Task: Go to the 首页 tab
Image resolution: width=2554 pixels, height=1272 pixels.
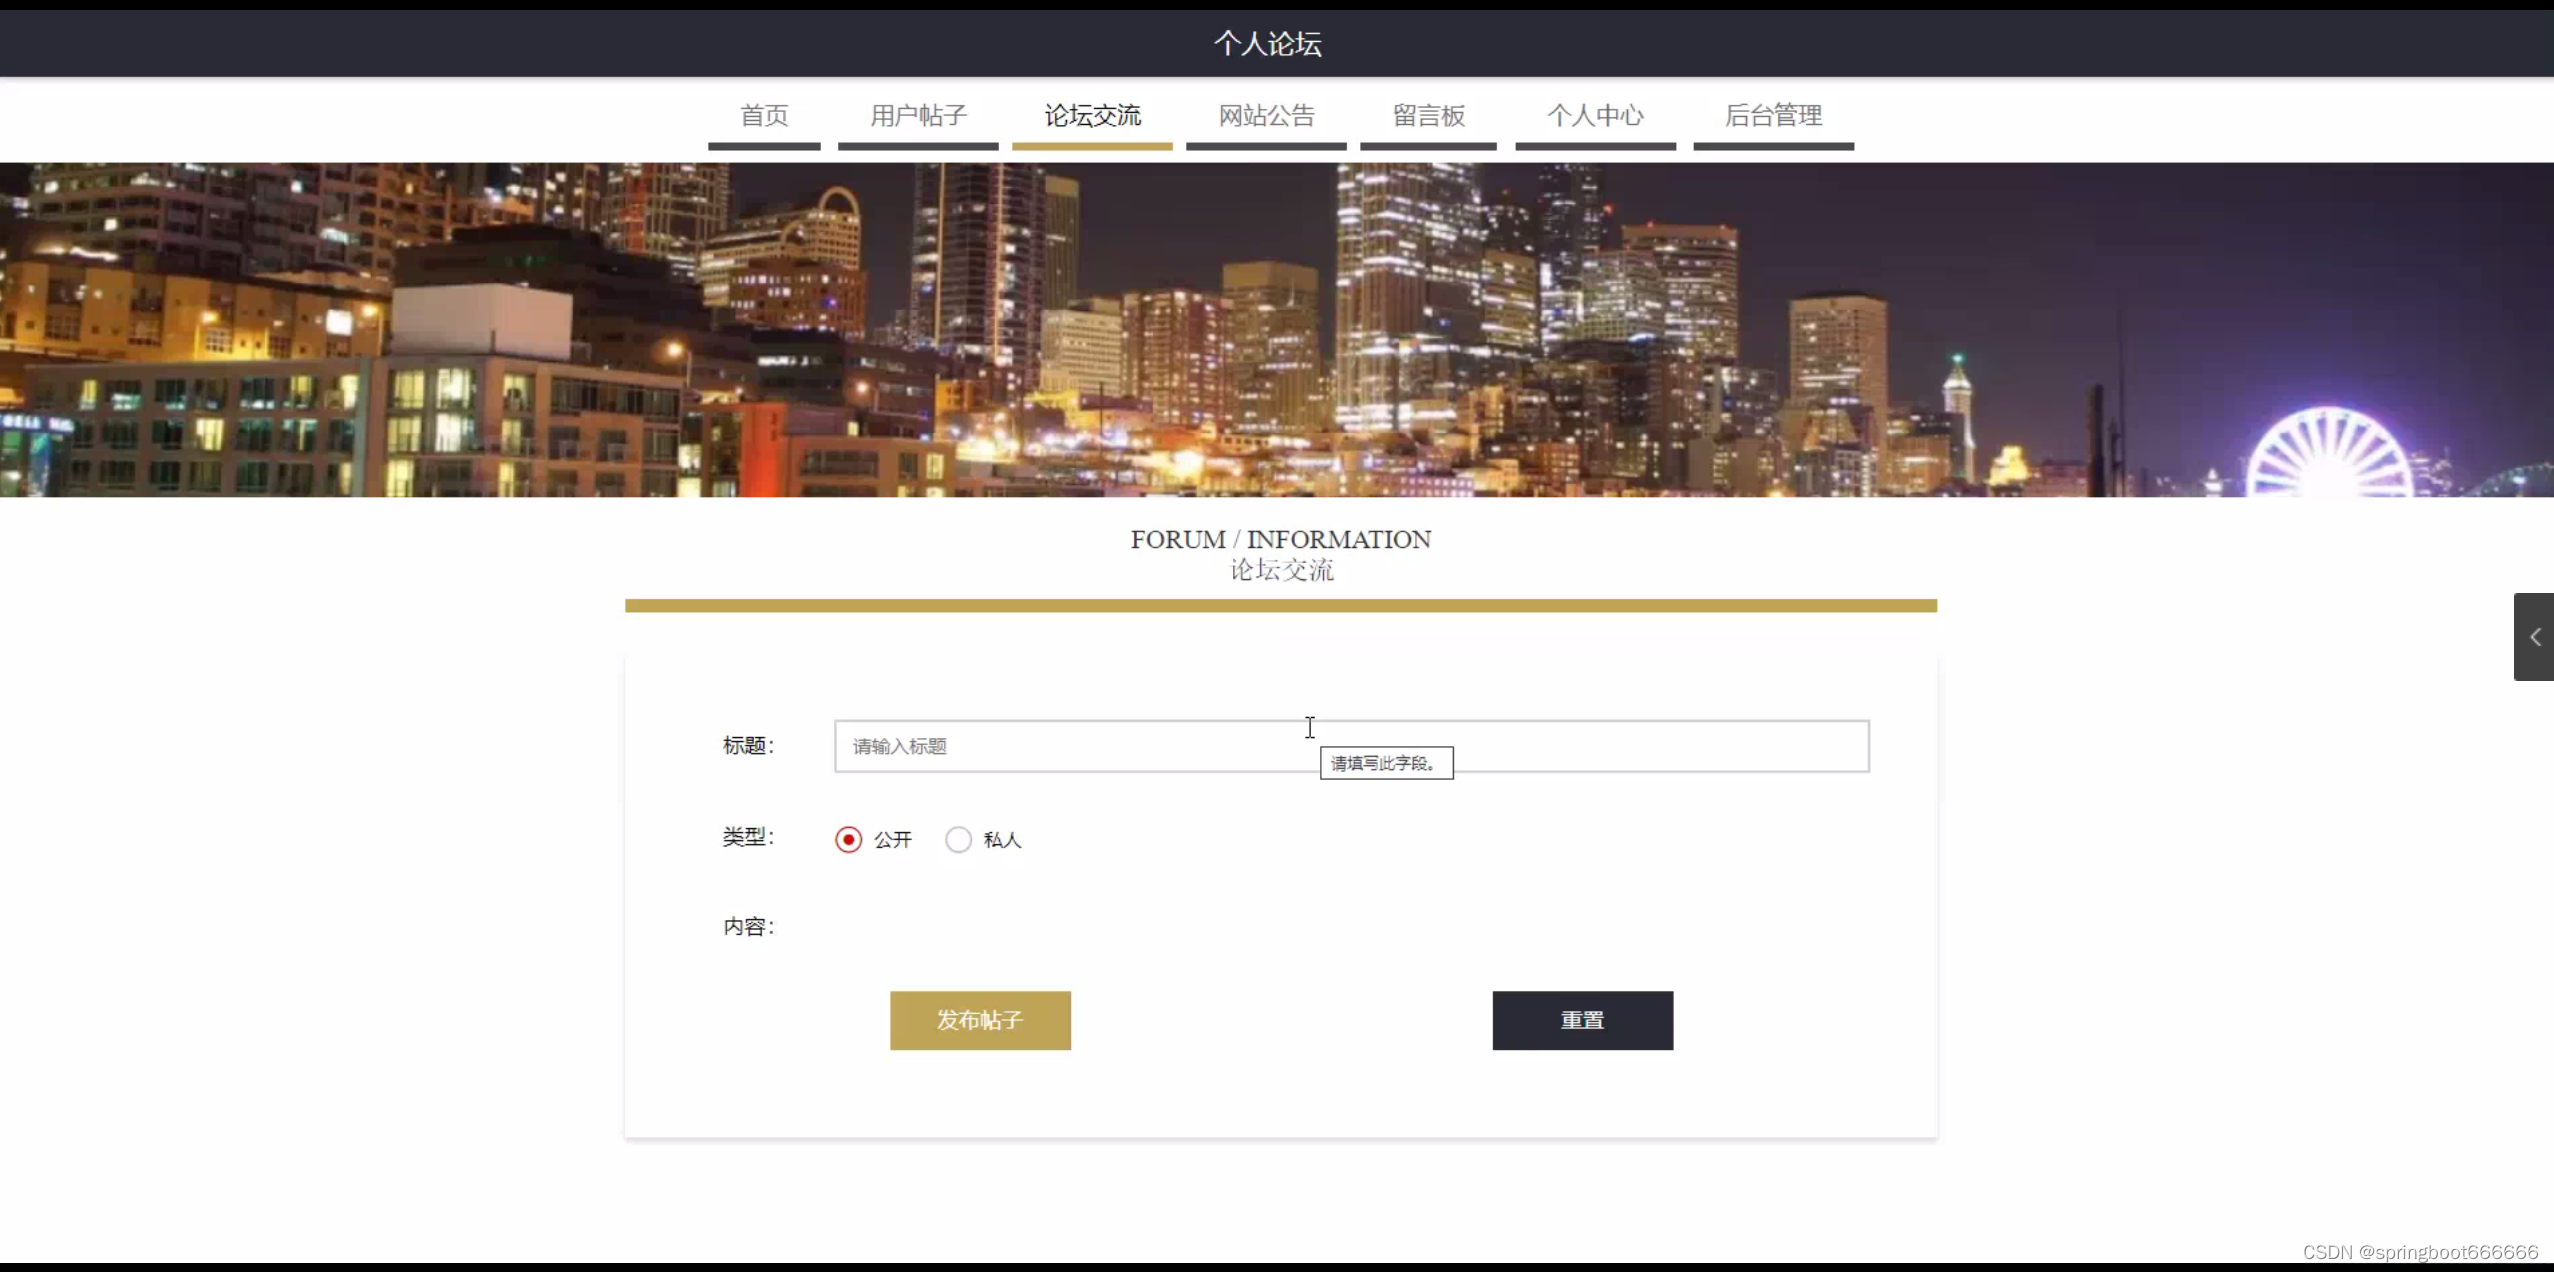Action: tap(764, 116)
